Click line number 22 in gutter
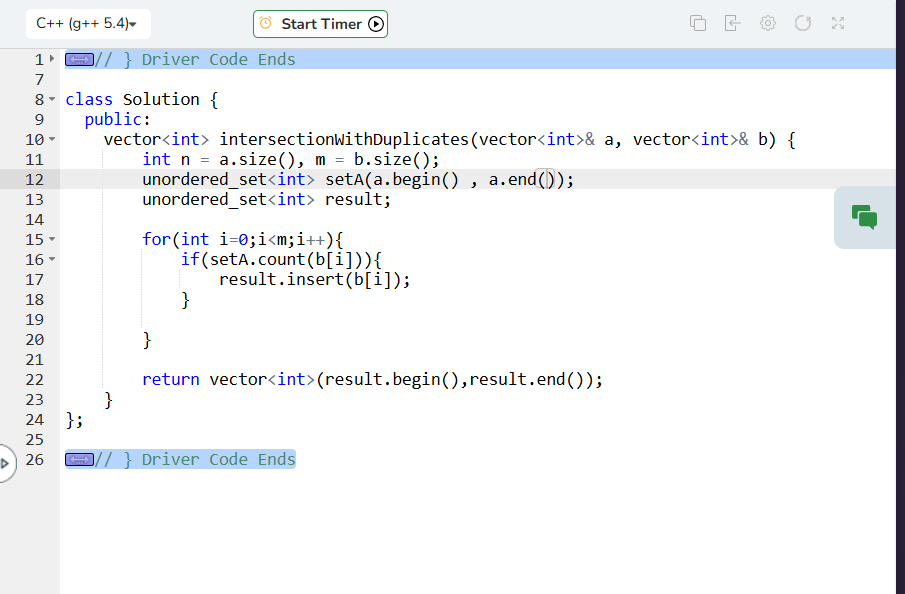Screen dimensions: 905x594 (x=35, y=380)
